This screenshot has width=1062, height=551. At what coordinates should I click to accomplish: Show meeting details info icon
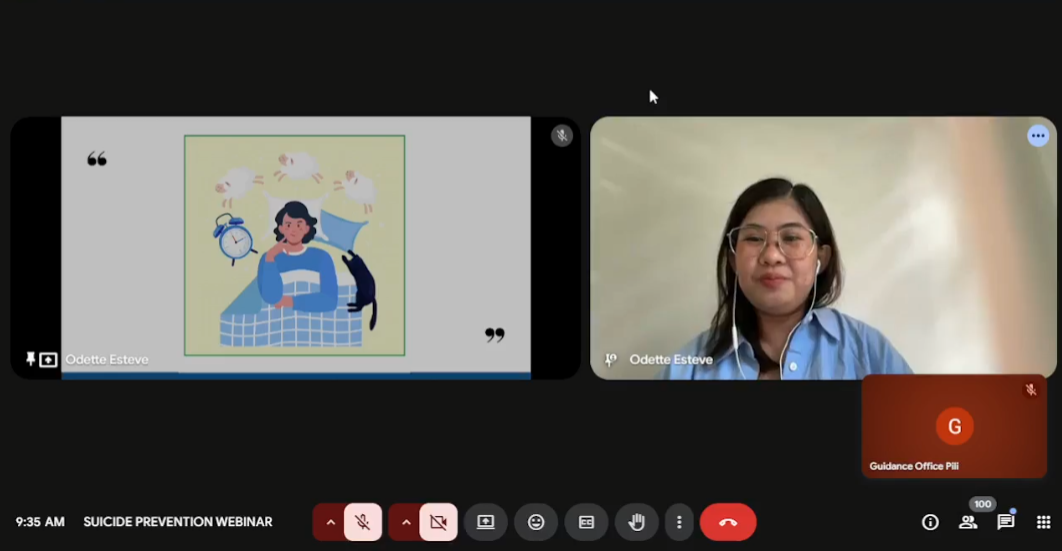(930, 522)
